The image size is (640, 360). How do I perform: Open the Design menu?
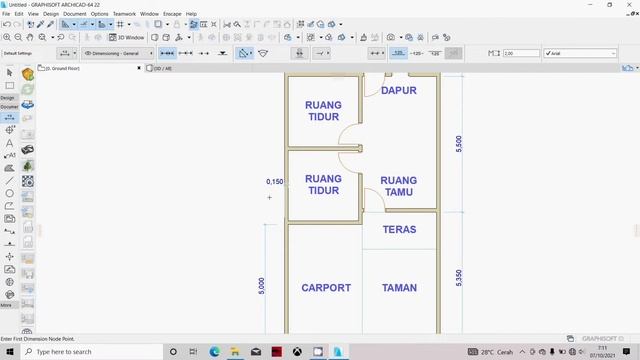51,14
